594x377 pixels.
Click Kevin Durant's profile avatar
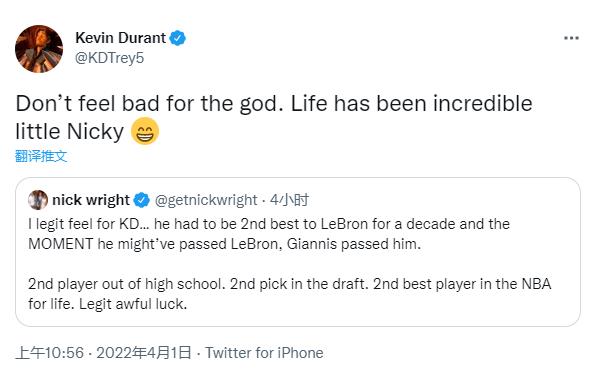(39, 49)
